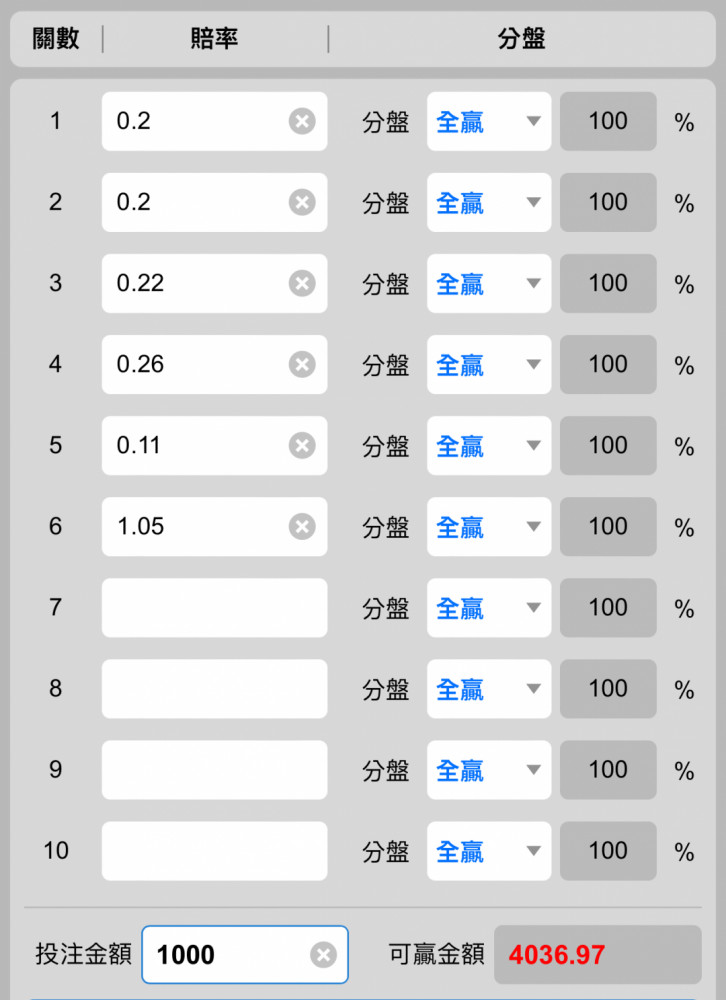
Task: Clear the 1.05 odds in row 6
Action: point(302,526)
